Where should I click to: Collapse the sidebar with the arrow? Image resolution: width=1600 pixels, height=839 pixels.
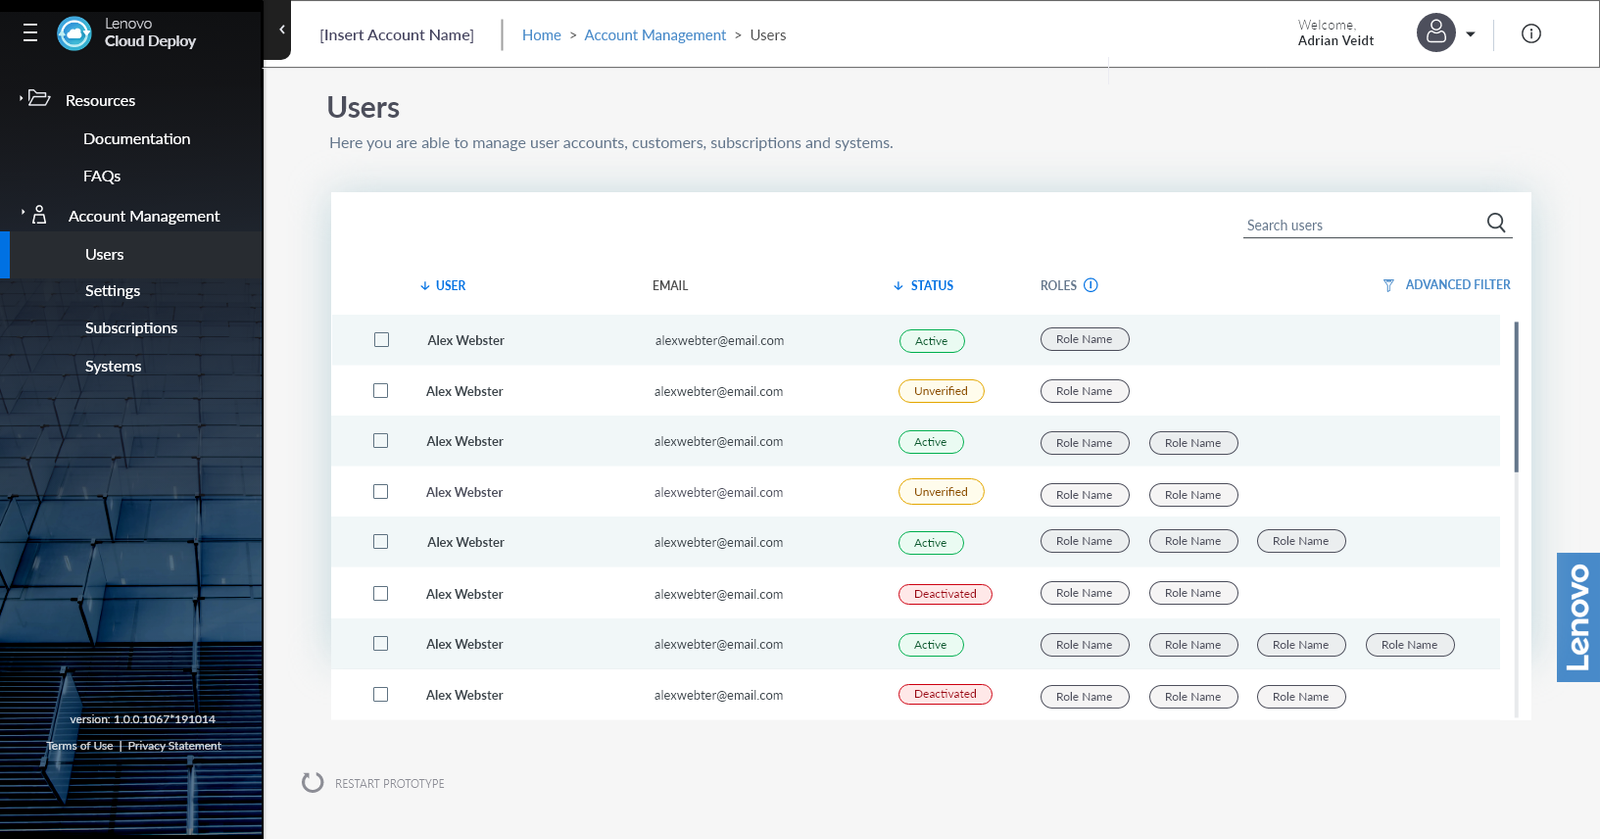282,30
